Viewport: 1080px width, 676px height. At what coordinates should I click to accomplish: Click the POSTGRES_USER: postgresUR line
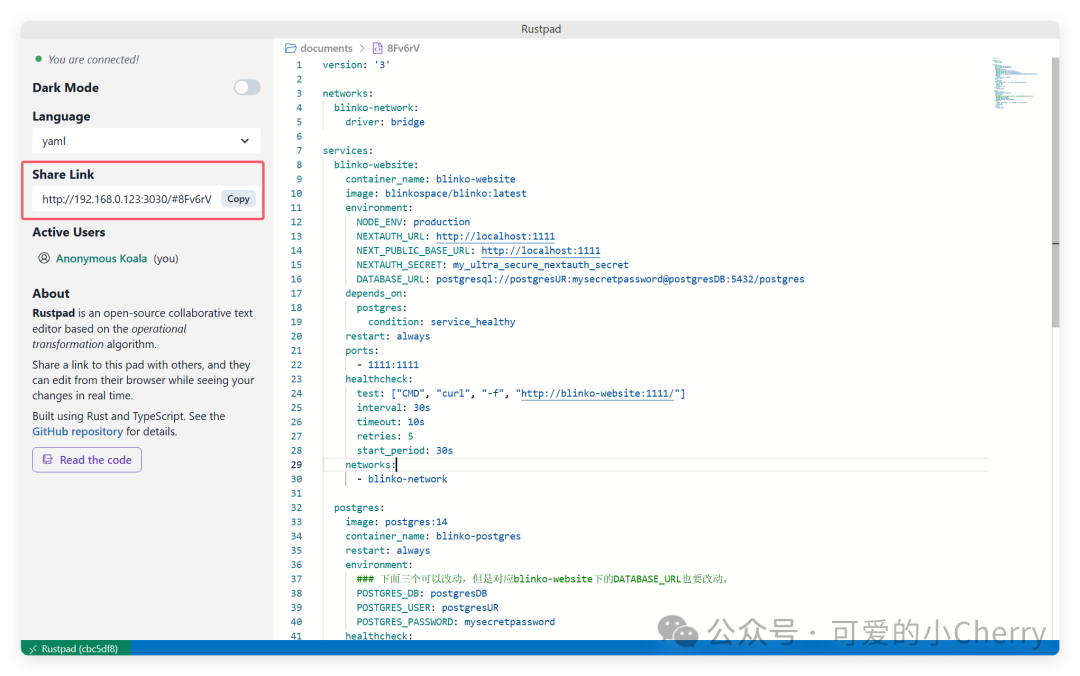427,608
